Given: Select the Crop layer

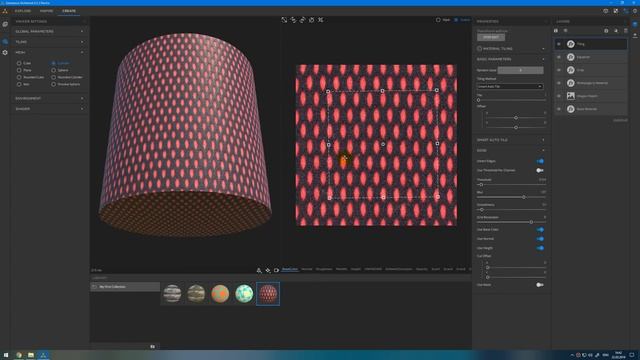Looking at the screenshot, I should pyautogui.click(x=591, y=70).
